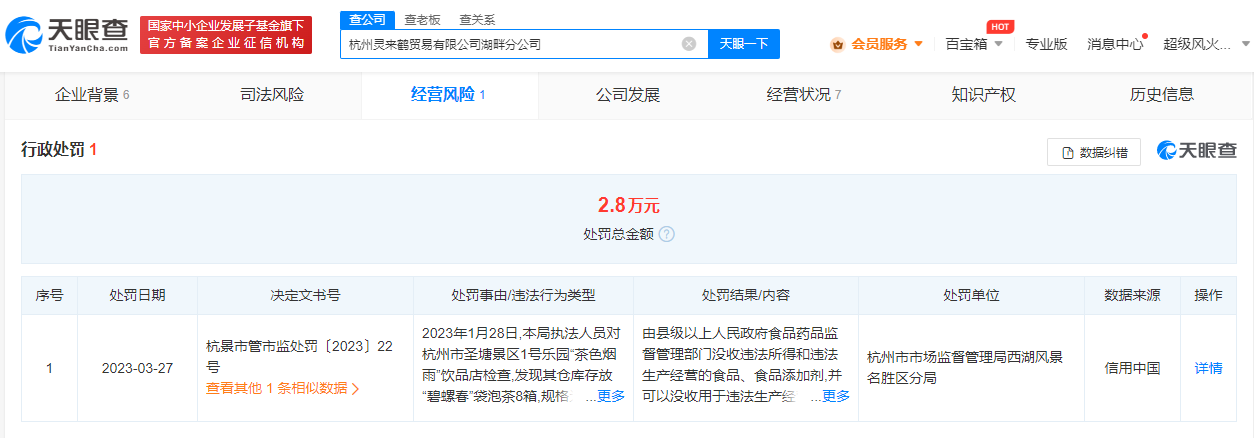The height and width of the screenshot is (438, 1254).
Task: Switch to the 查公司 search tab
Action: (x=366, y=20)
